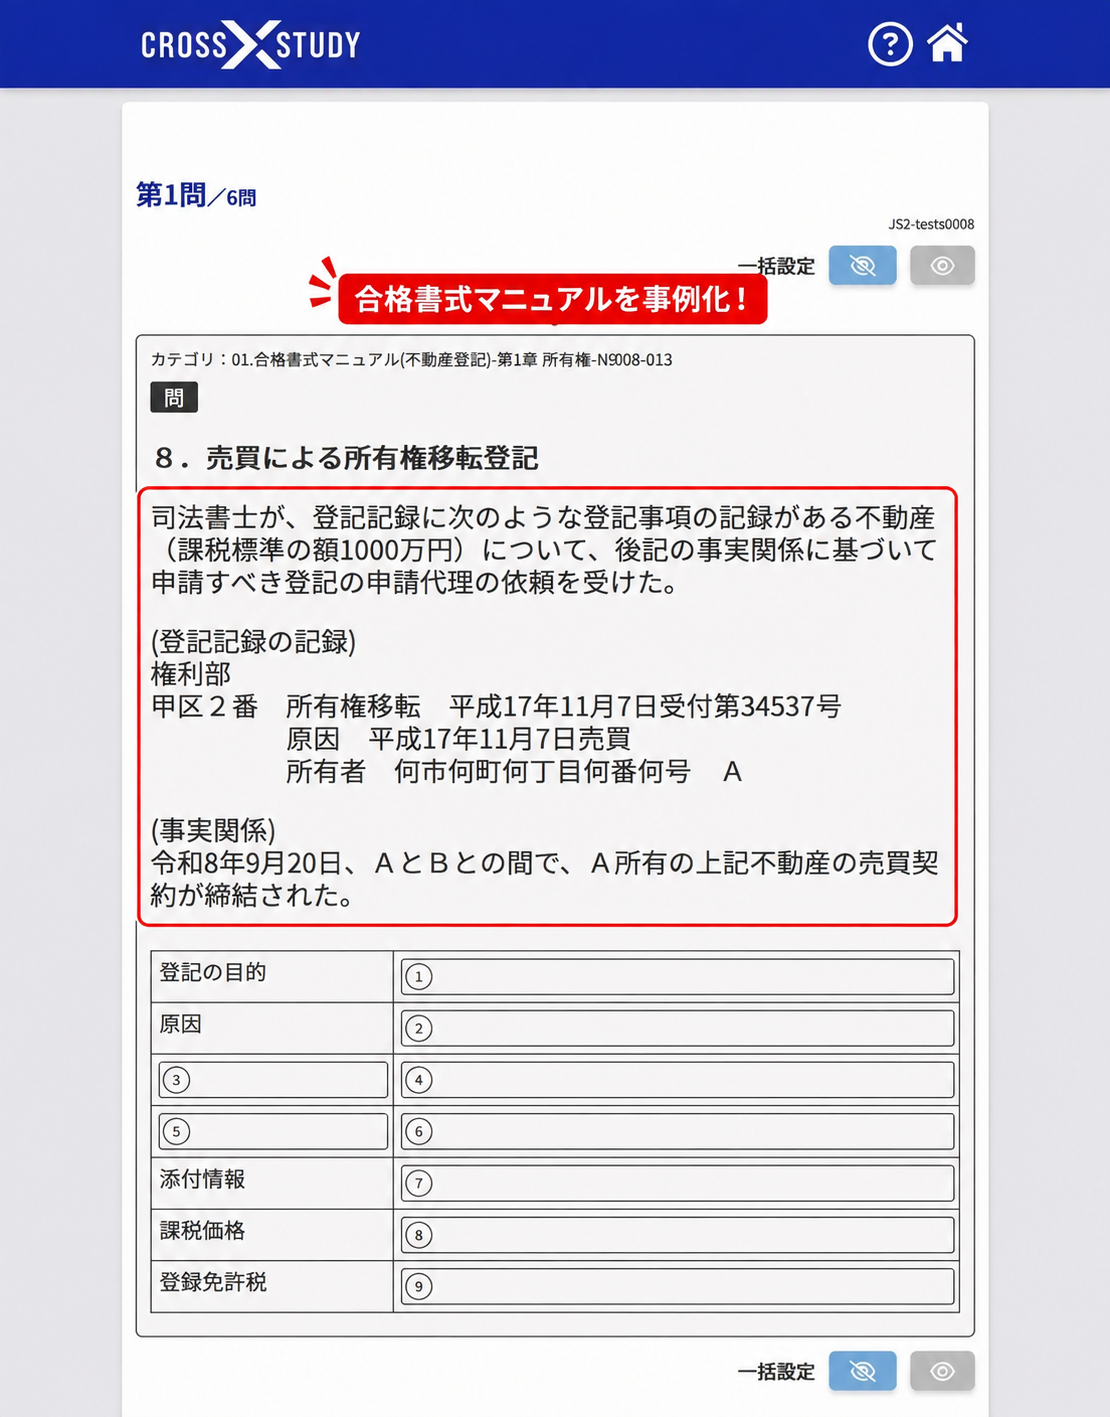Show all answers with bottom eye button
The height and width of the screenshot is (1417, 1110).
tap(942, 1371)
